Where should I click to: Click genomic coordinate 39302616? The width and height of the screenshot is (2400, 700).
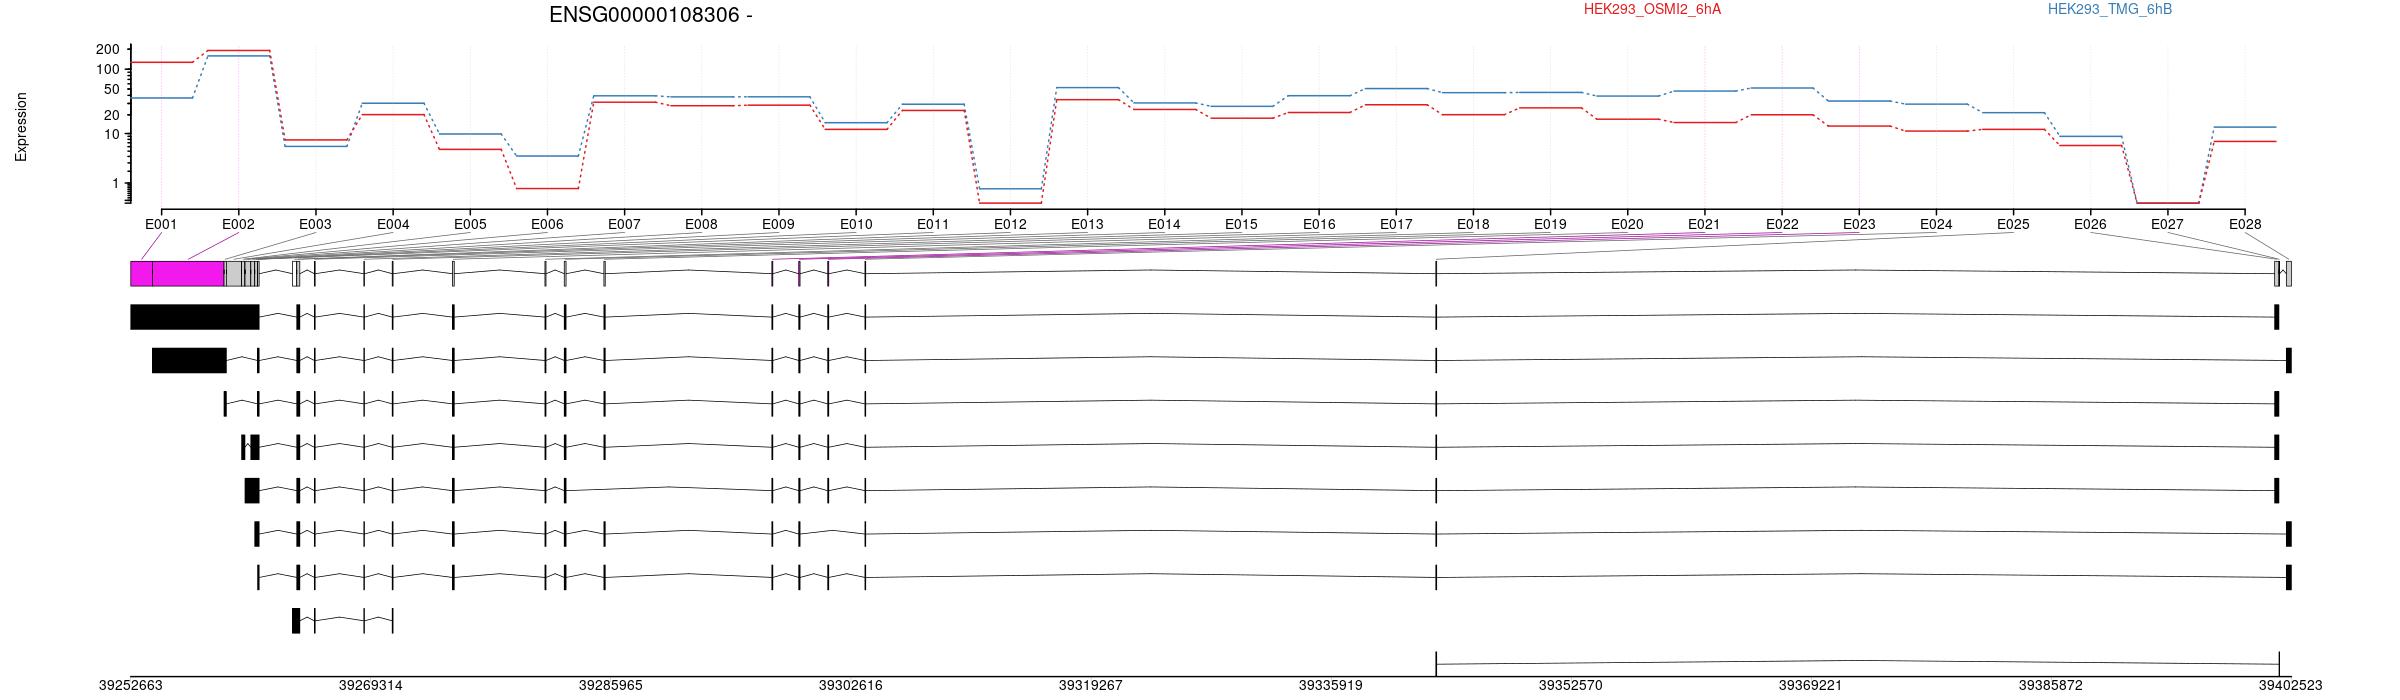(850, 686)
